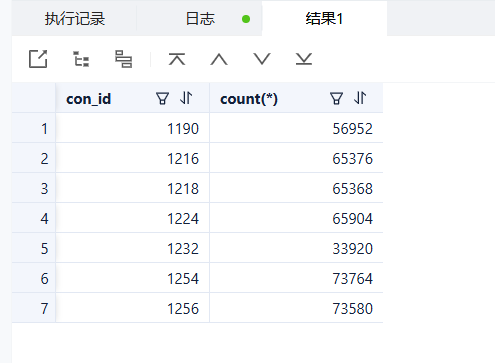
Task: Click the tree-structure view icon
Action: (81, 59)
